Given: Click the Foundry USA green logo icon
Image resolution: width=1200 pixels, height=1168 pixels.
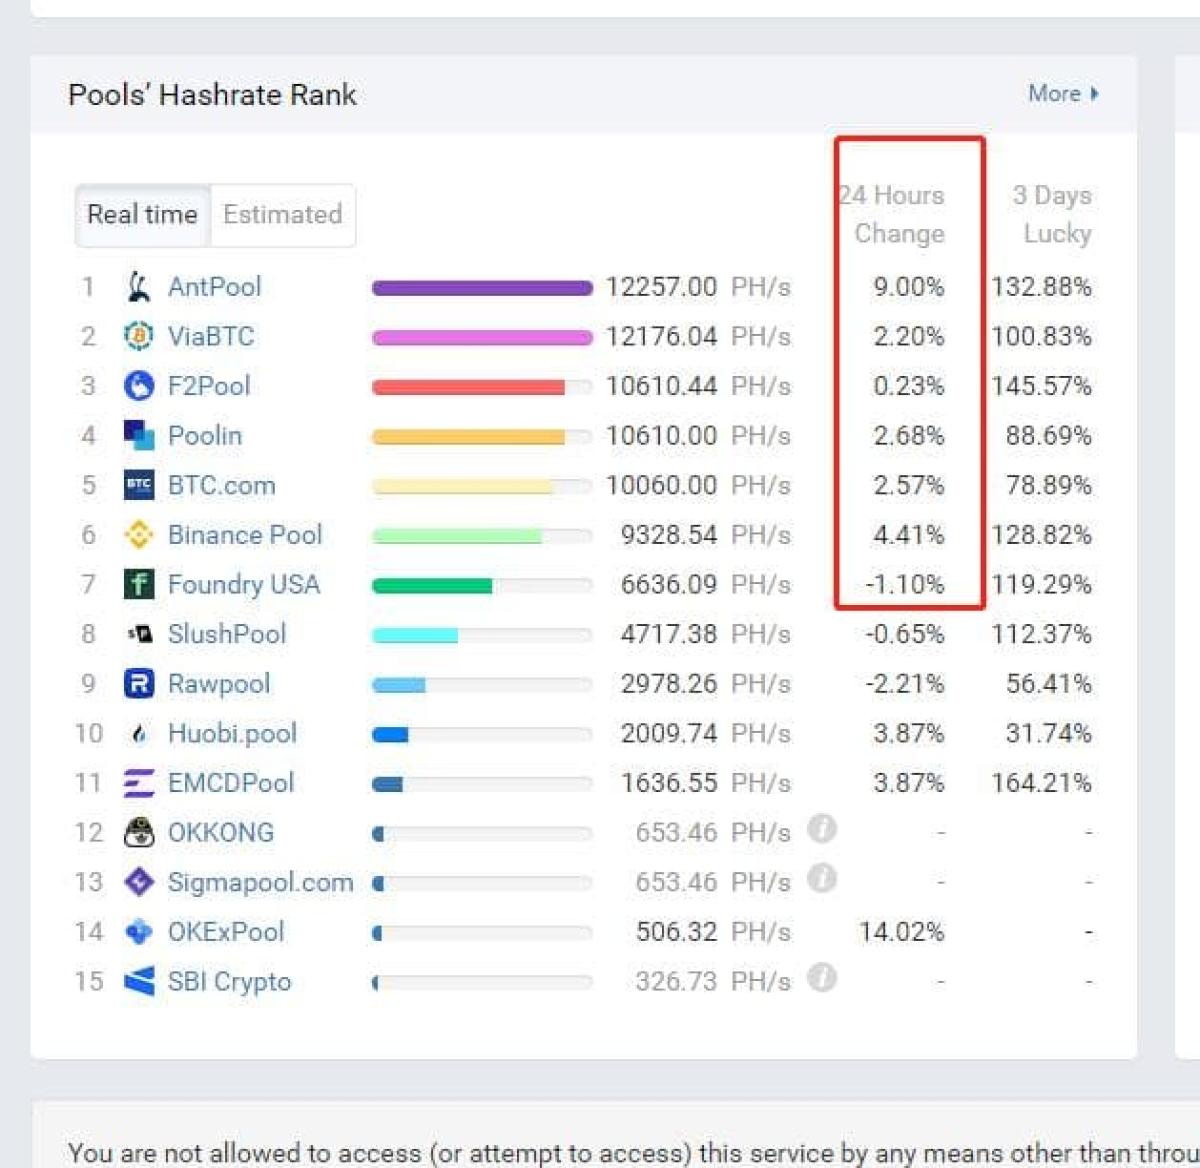Looking at the screenshot, I should point(138,584).
